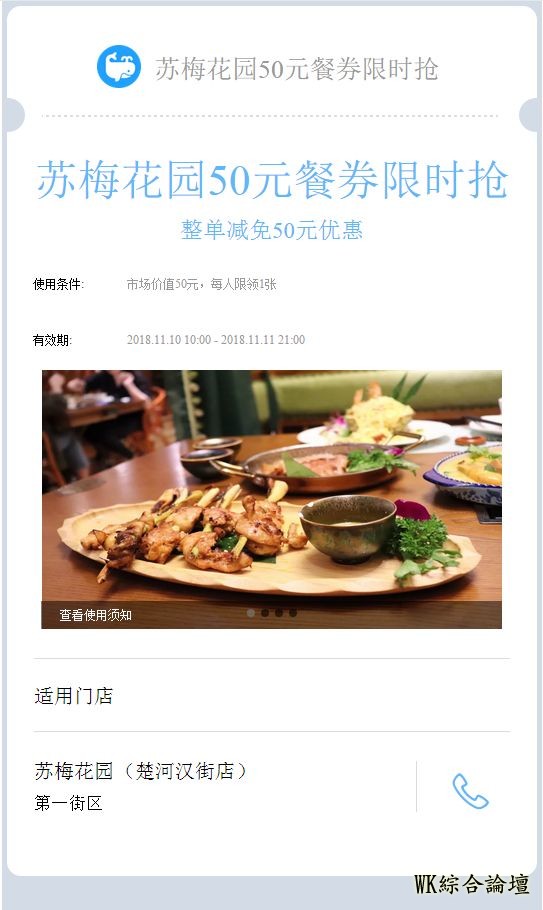Click the 适用门店 section header
The image size is (543, 910).
(74, 695)
